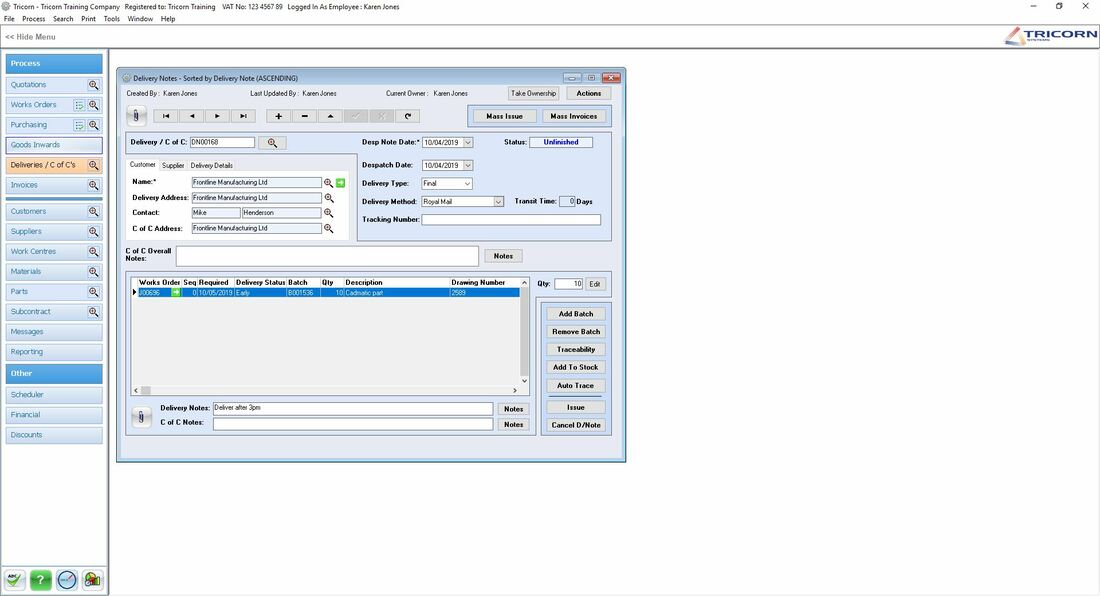1100x596 pixels.
Task: Open Desp Note Date dropdown
Action: click(x=468, y=142)
